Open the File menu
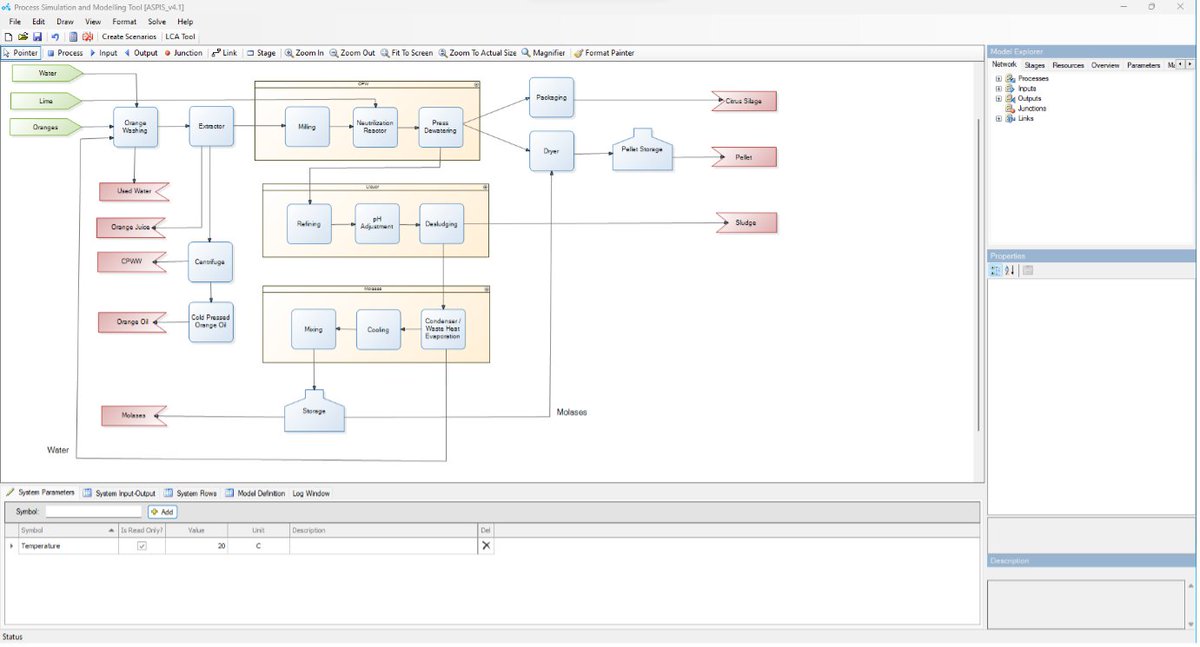The width and height of the screenshot is (1200, 647). point(14,21)
